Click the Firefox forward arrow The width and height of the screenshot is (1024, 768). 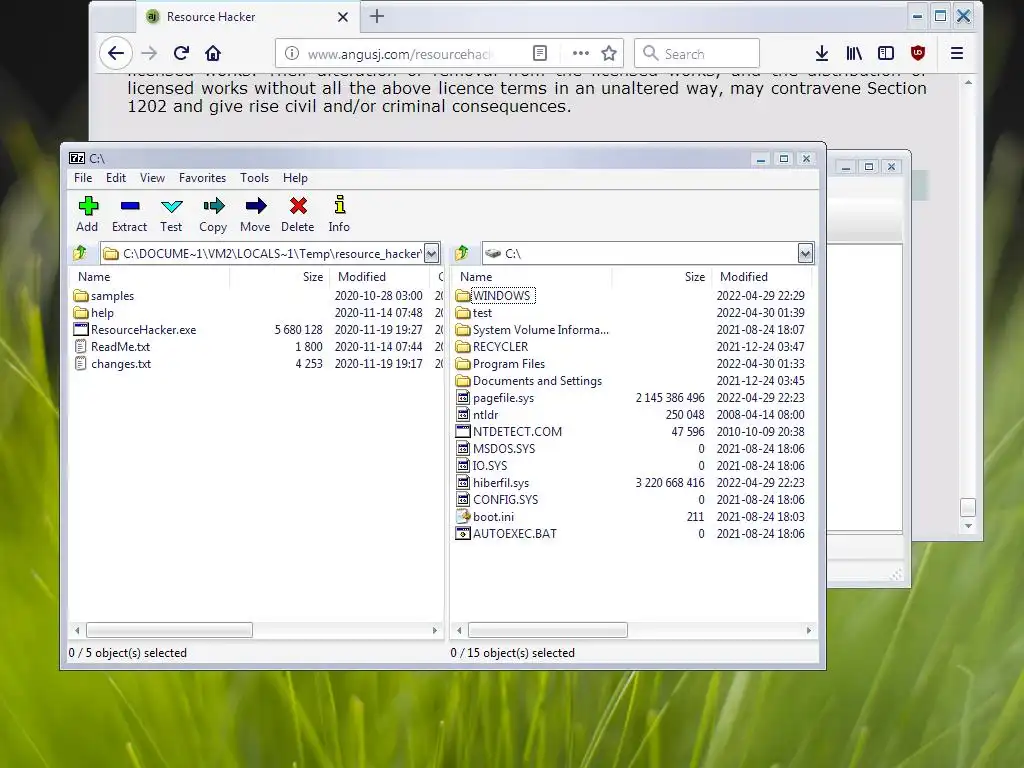150,53
